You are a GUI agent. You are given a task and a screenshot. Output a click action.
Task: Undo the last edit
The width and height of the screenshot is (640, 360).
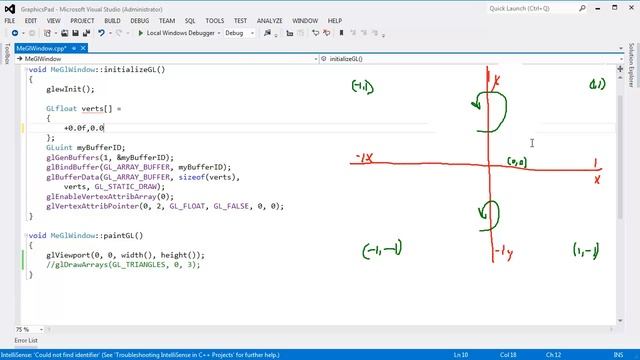pos(101,33)
